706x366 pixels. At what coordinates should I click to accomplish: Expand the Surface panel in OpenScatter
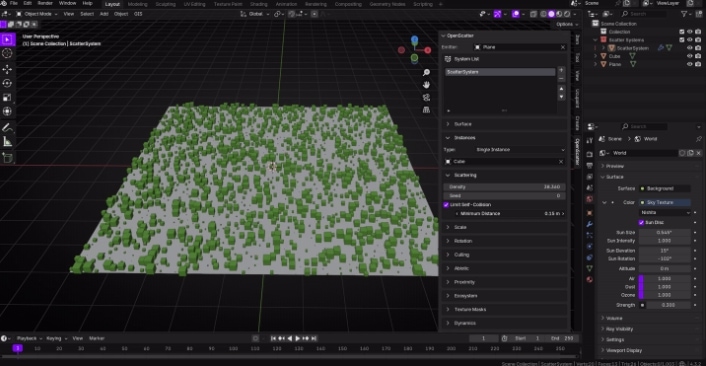pyautogui.click(x=504, y=124)
